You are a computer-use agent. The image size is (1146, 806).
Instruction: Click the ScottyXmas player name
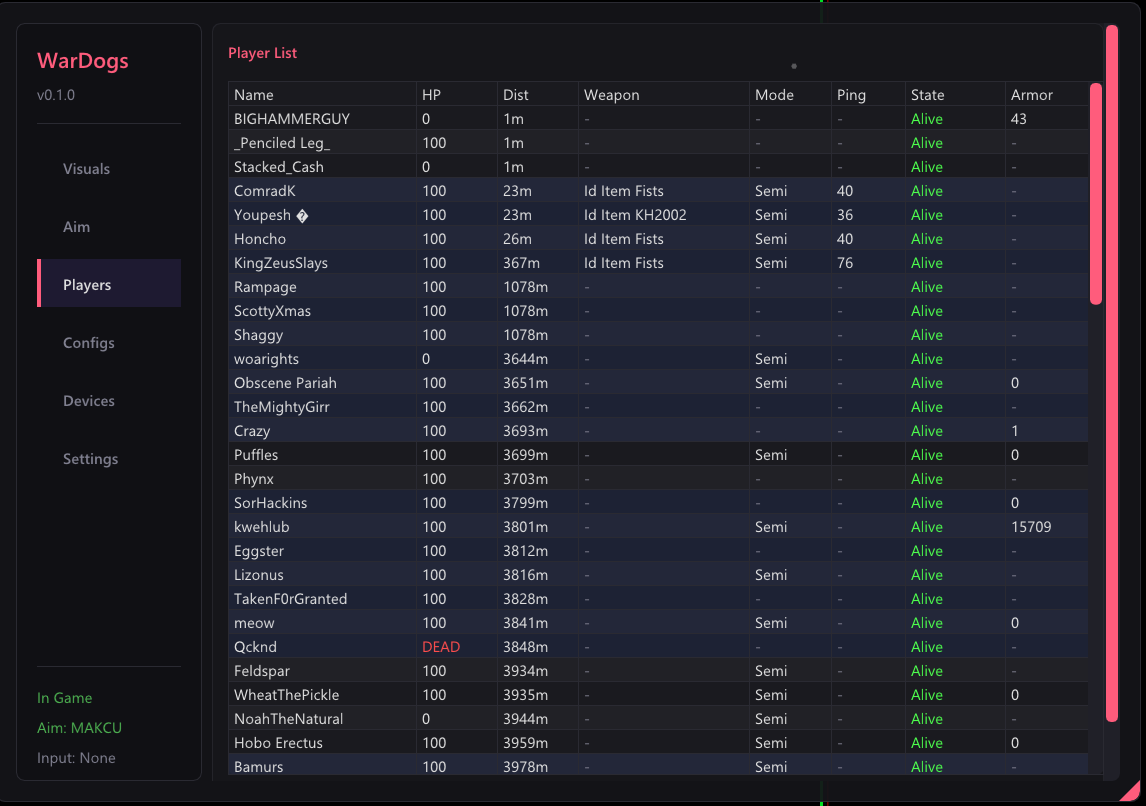click(x=273, y=311)
